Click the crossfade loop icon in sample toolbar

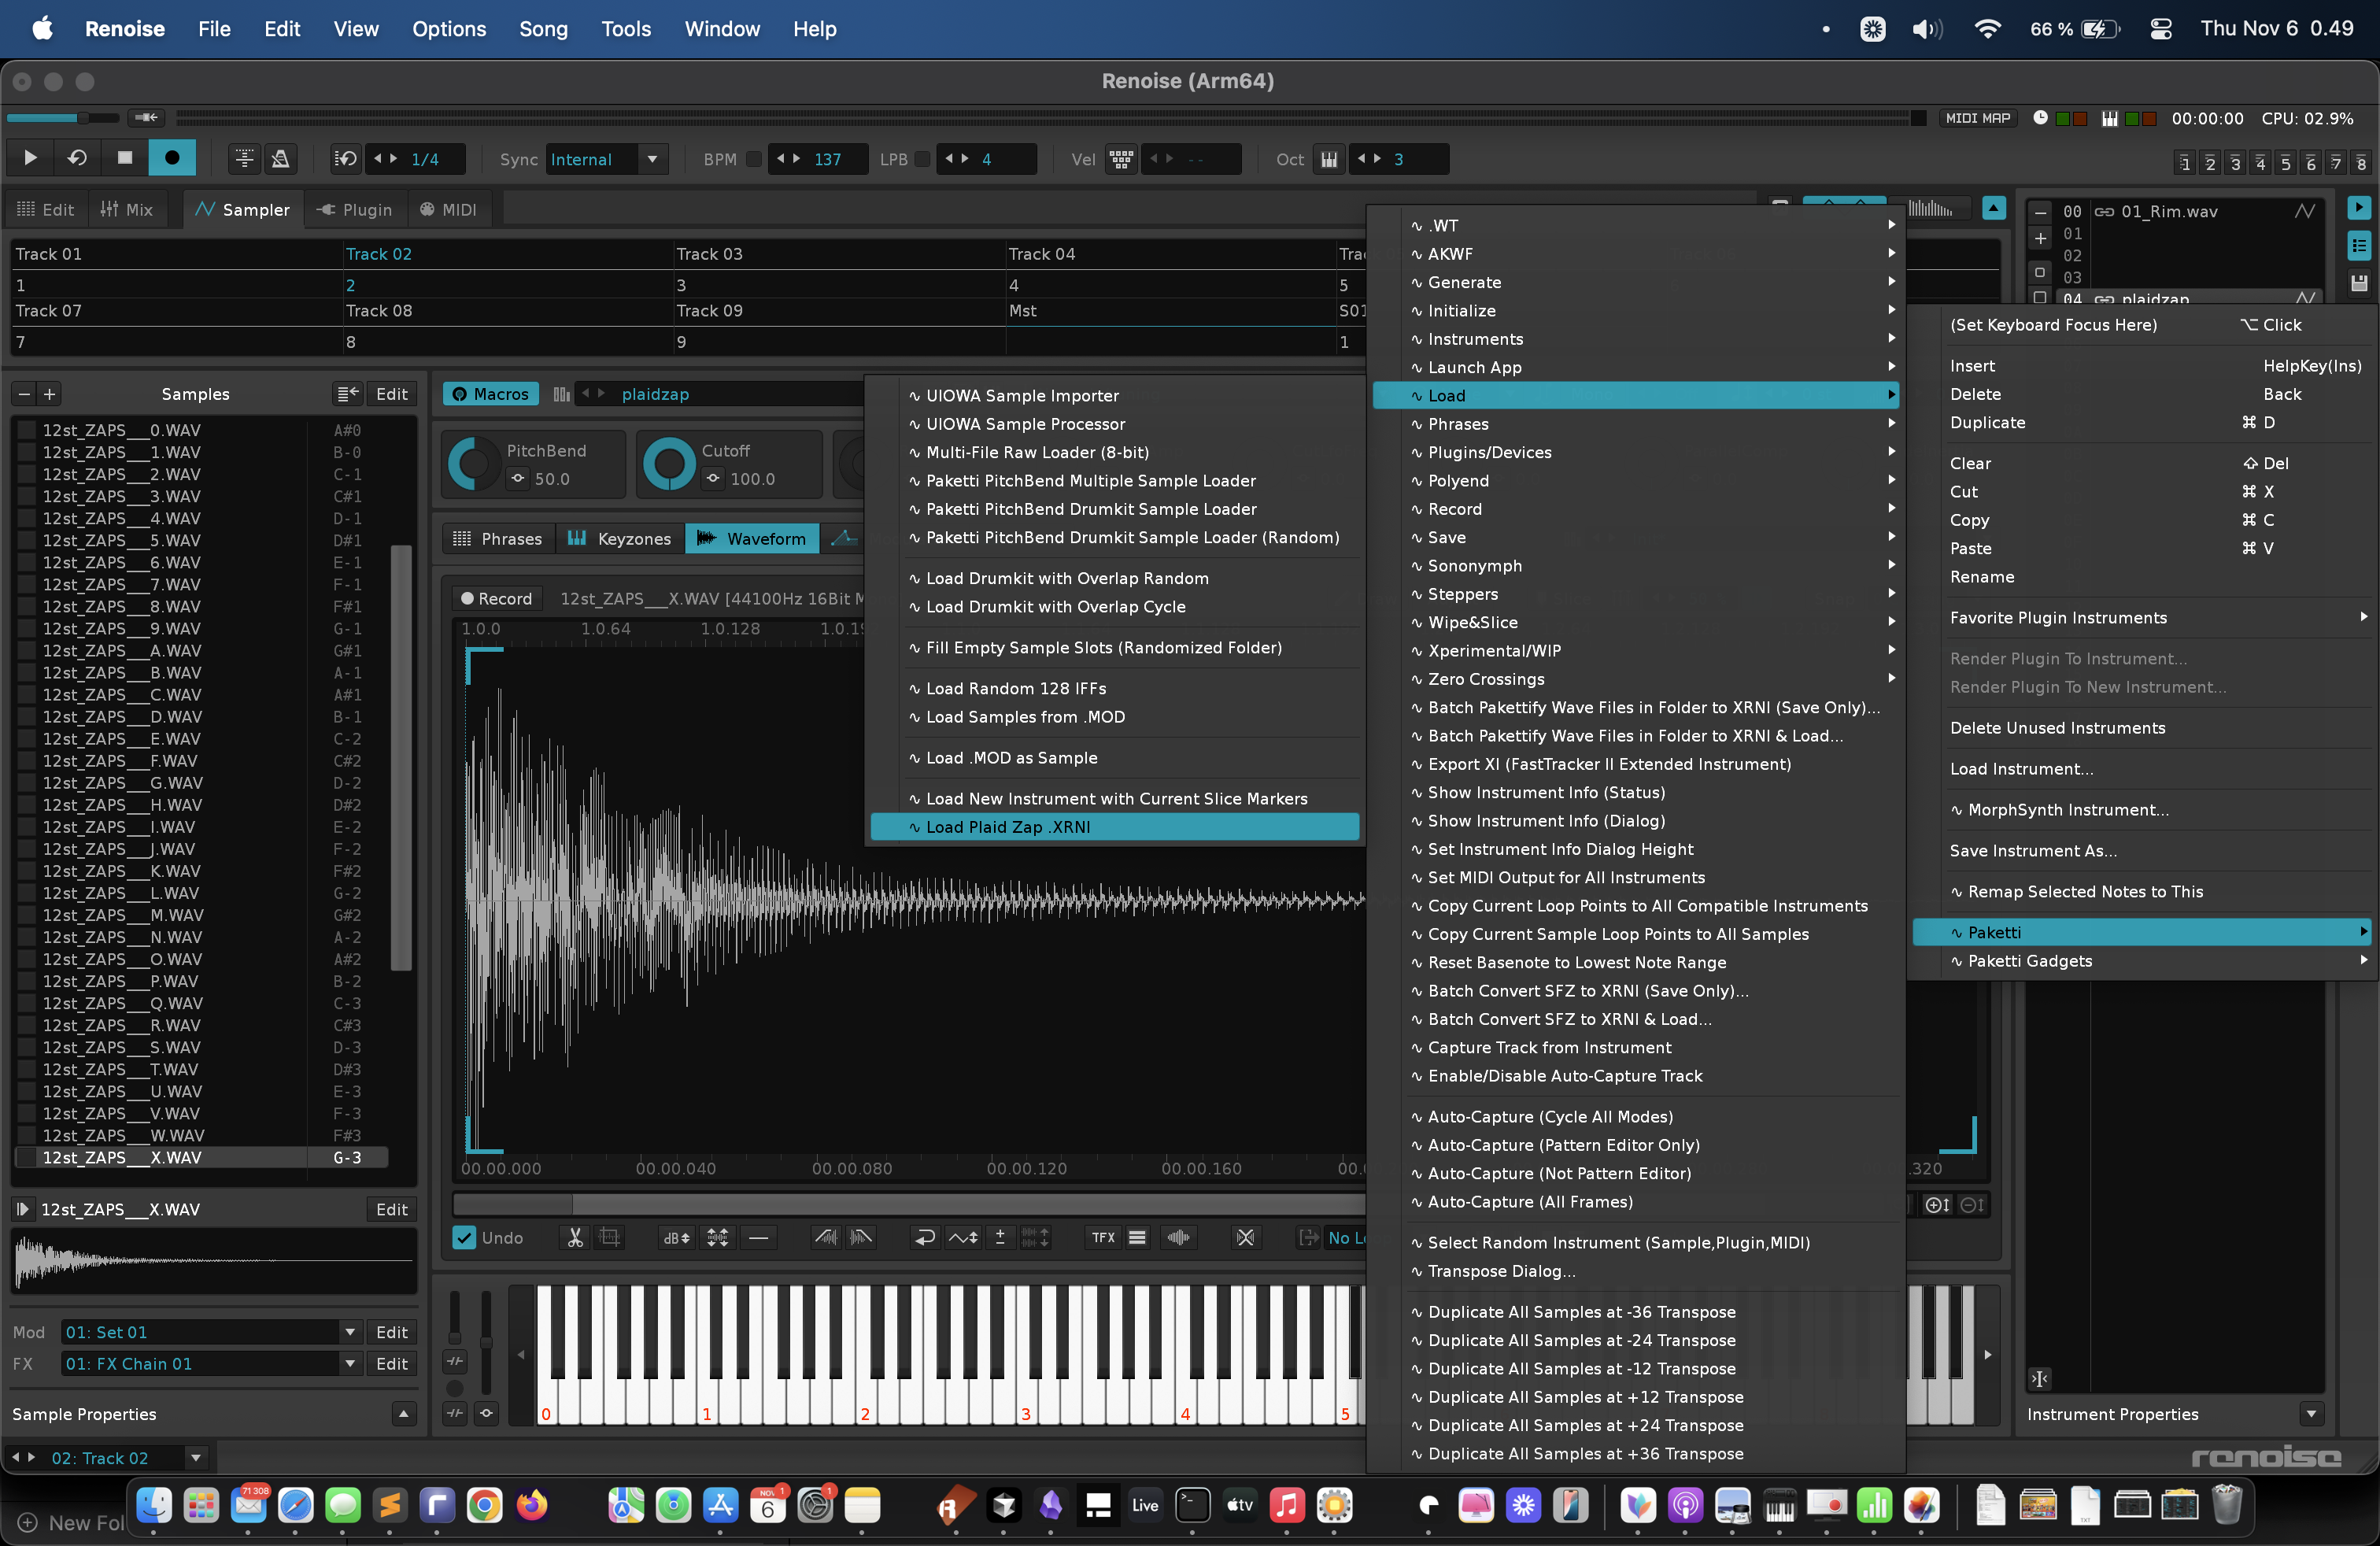1245,1238
